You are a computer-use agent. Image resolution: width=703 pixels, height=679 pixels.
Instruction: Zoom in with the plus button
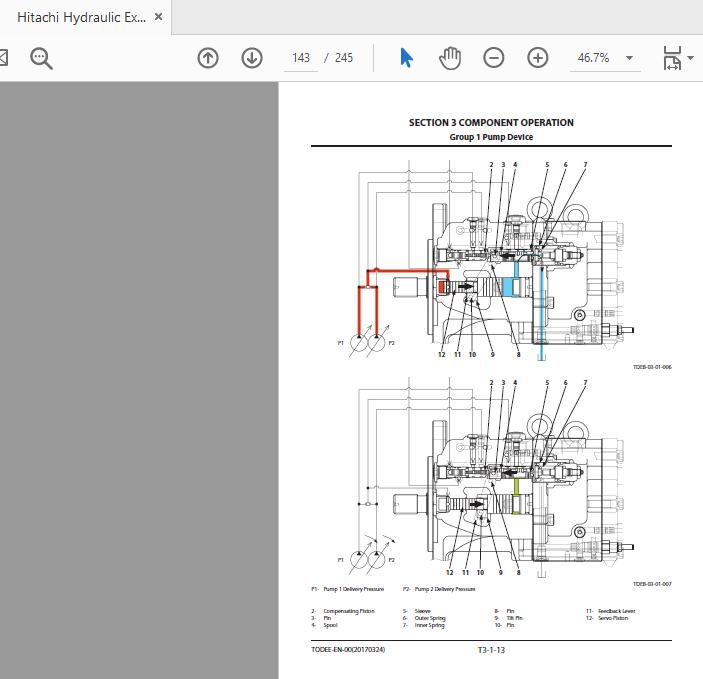coord(538,58)
